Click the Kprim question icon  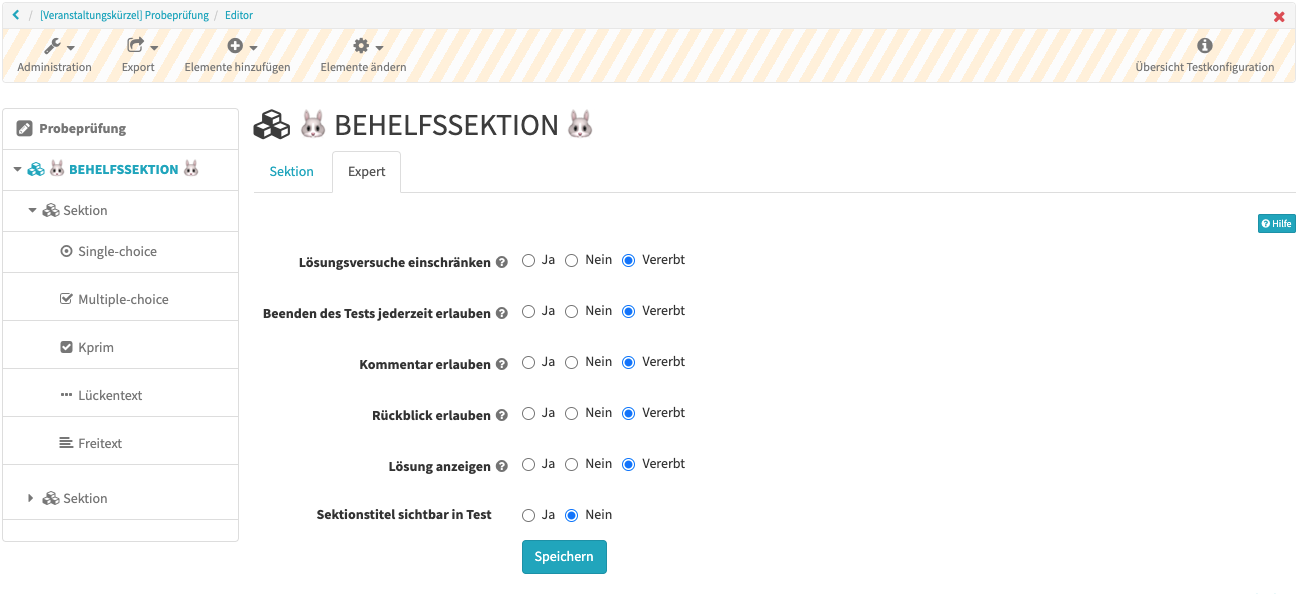67,347
